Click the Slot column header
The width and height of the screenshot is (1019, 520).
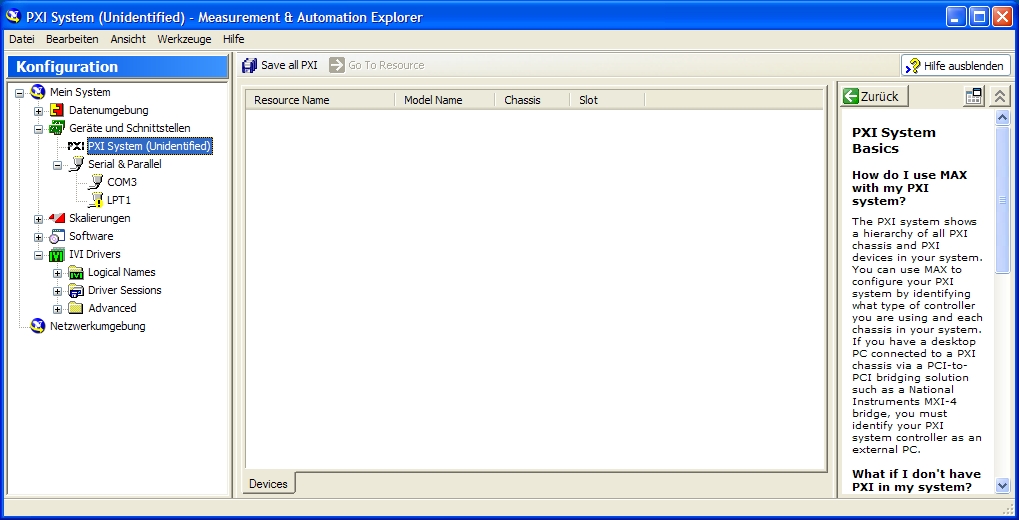click(607, 100)
